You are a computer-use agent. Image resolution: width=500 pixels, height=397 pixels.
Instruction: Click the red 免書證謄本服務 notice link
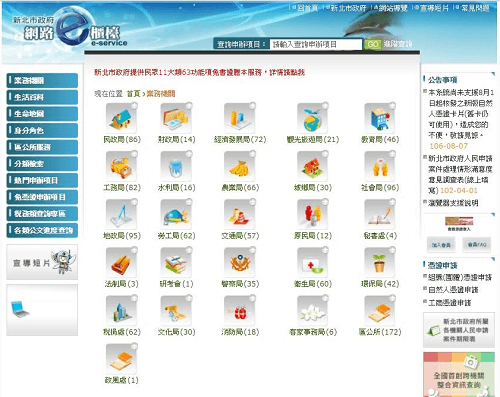point(199,72)
